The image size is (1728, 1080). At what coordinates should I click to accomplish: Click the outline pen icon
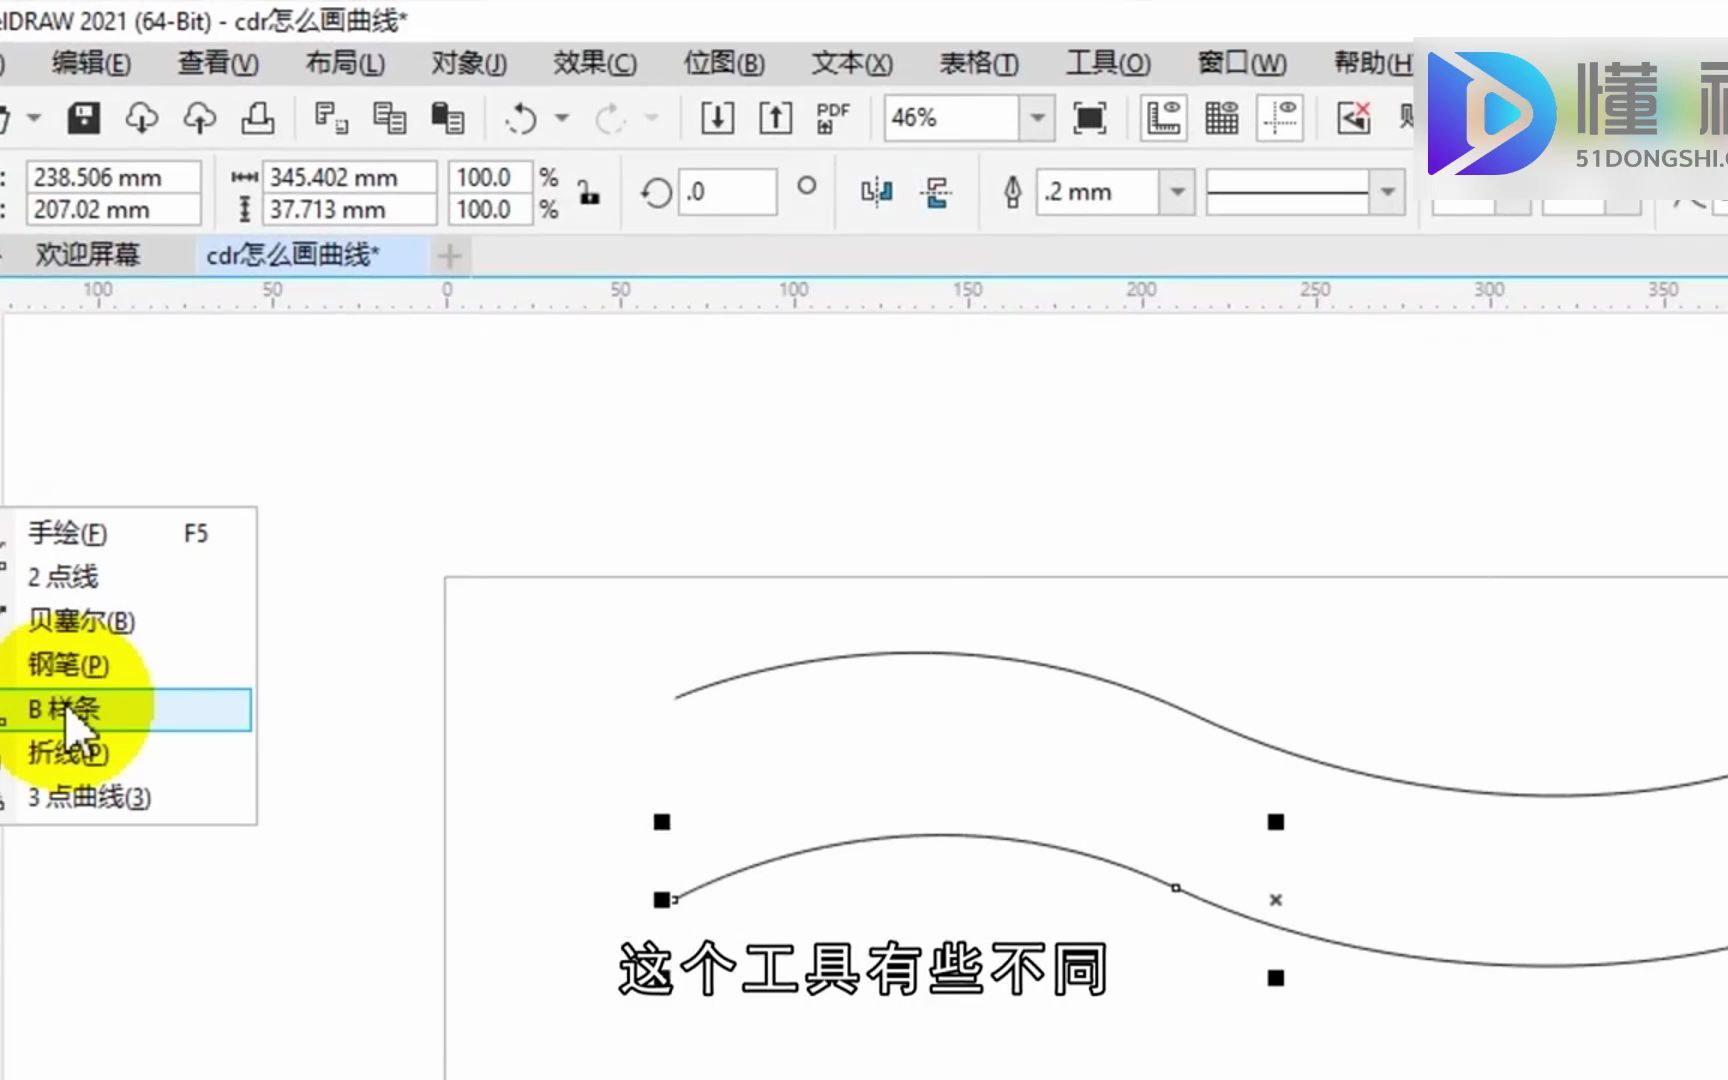coord(1012,191)
